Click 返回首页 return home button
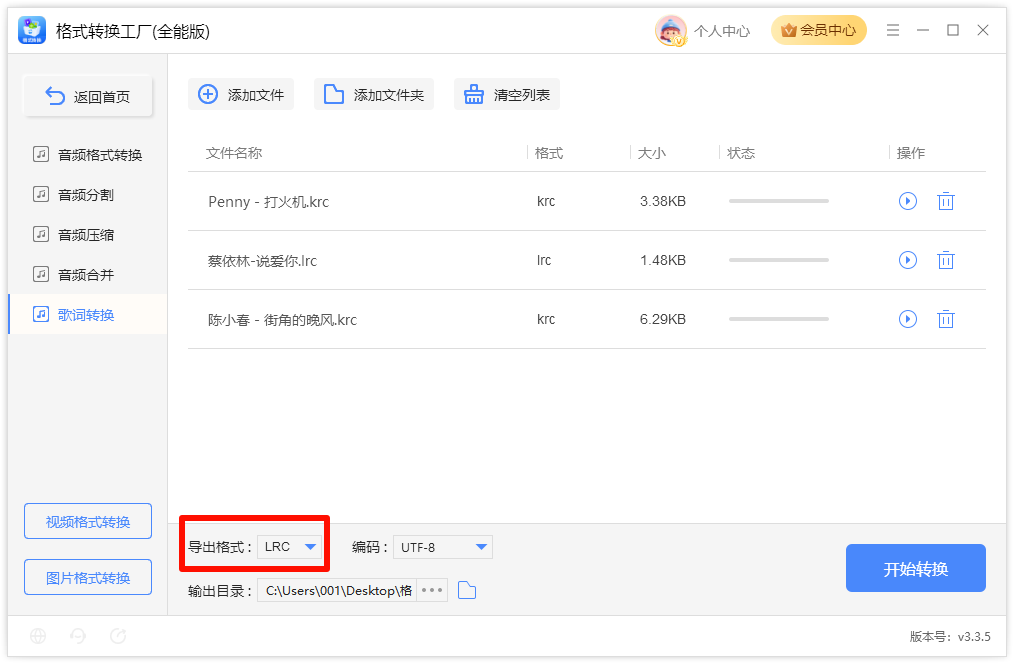This screenshot has width=1014, height=664. tap(88, 96)
